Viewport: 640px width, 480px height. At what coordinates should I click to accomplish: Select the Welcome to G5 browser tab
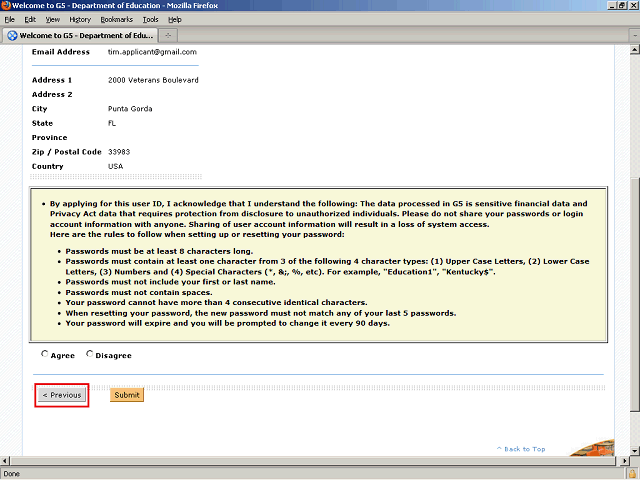click(x=80, y=36)
